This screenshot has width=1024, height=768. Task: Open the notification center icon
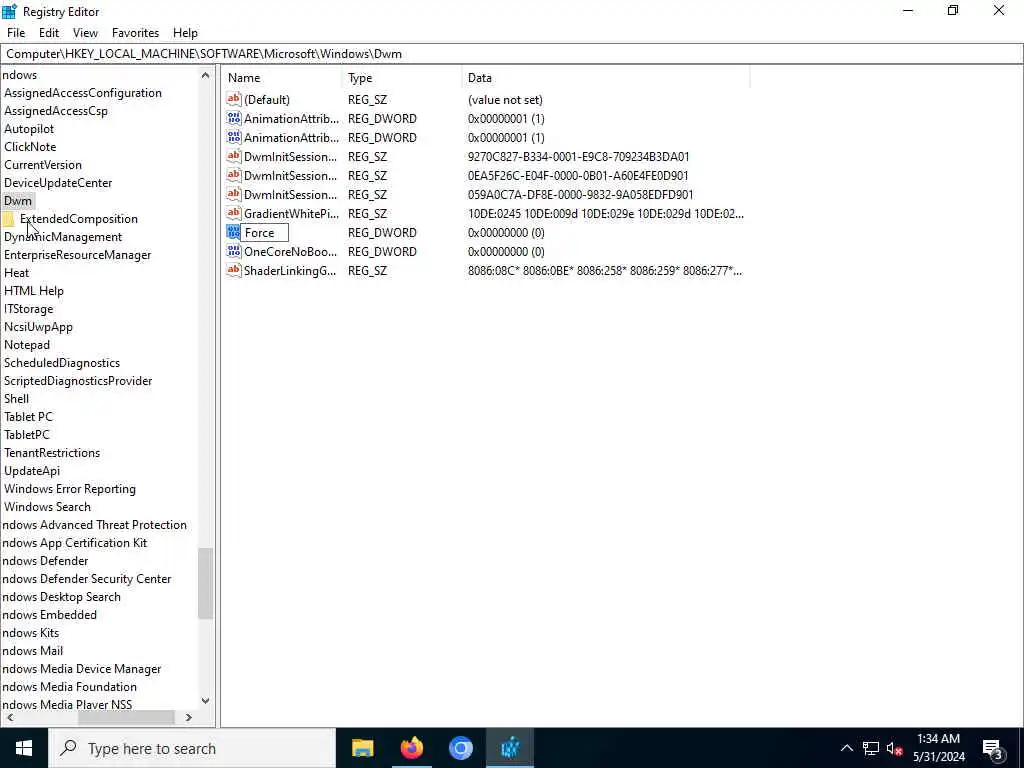992,749
